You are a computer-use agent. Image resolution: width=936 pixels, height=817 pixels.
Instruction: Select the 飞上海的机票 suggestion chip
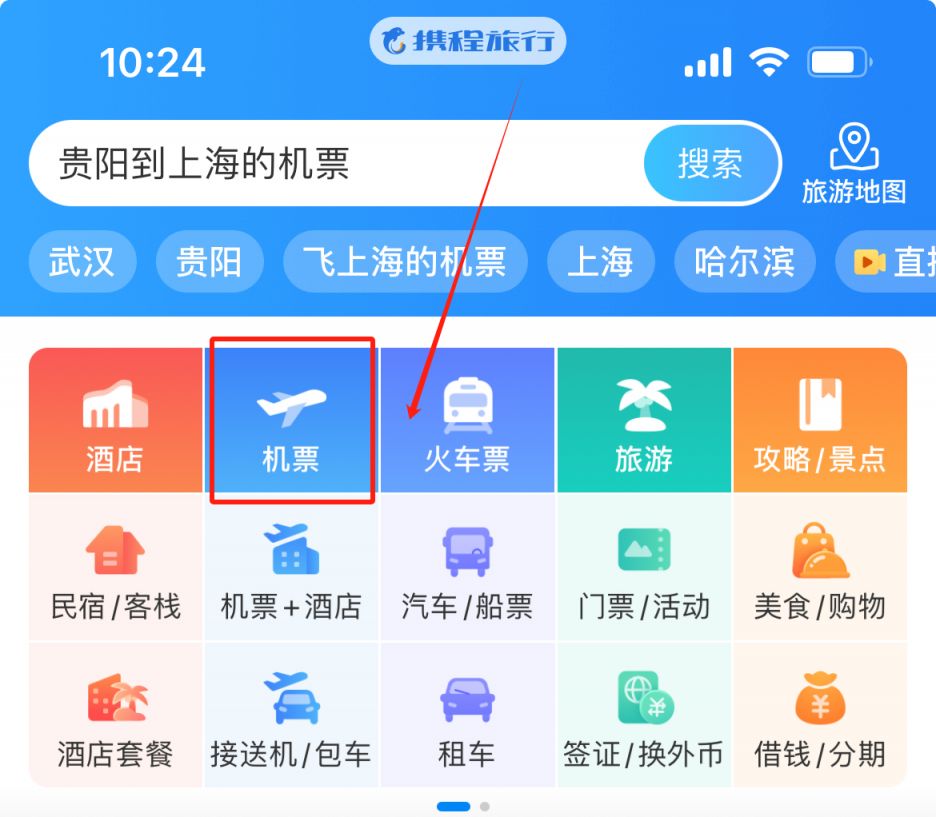pyautogui.click(x=405, y=261)
